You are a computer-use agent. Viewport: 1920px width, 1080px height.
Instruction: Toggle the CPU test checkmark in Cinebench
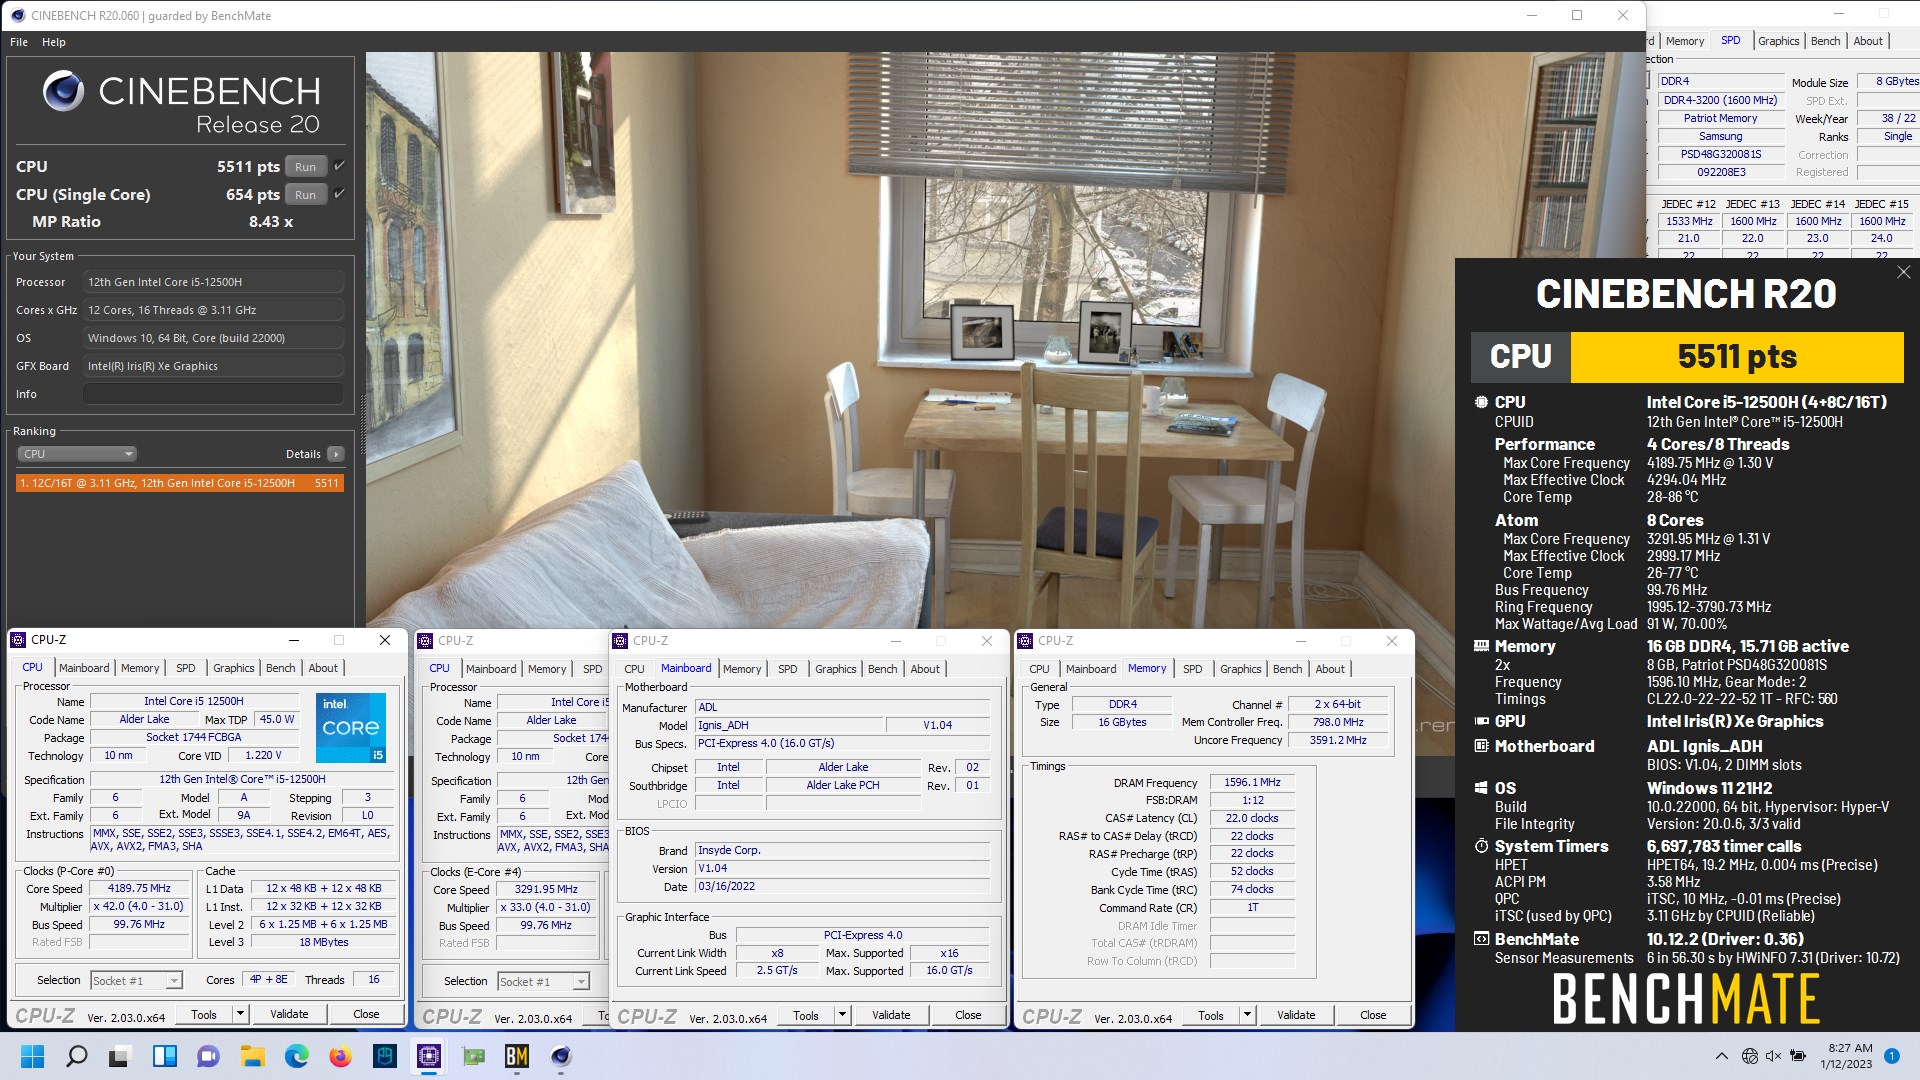339,166
